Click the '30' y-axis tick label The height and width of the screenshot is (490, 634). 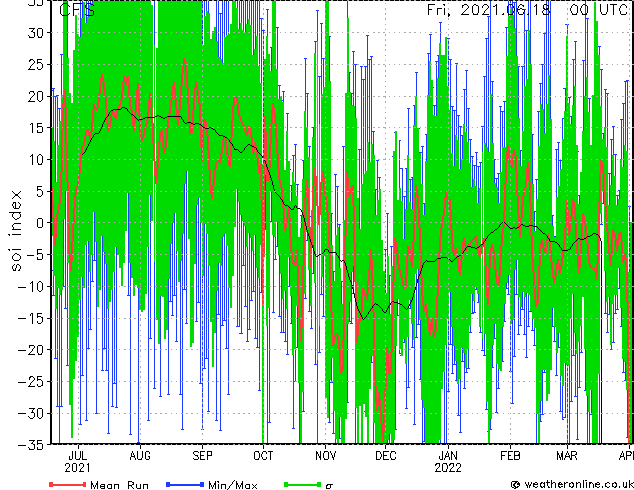pyautogui.click(x=37, y=33)
